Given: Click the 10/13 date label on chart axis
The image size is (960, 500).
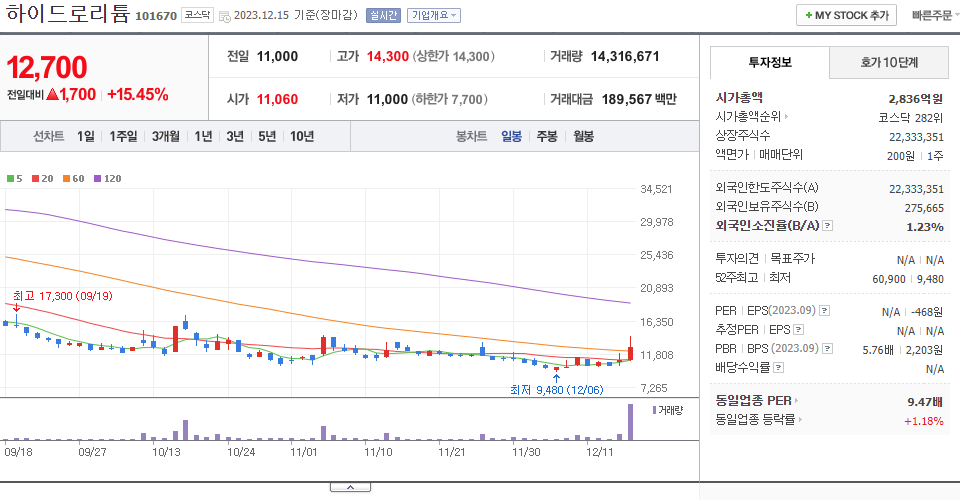Looking at the screenshot, I should click(x=166, y=452).
